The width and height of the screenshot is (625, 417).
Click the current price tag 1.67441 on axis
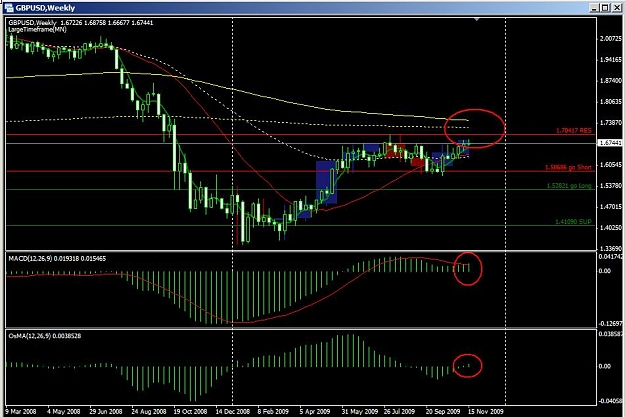click(610, 143)
